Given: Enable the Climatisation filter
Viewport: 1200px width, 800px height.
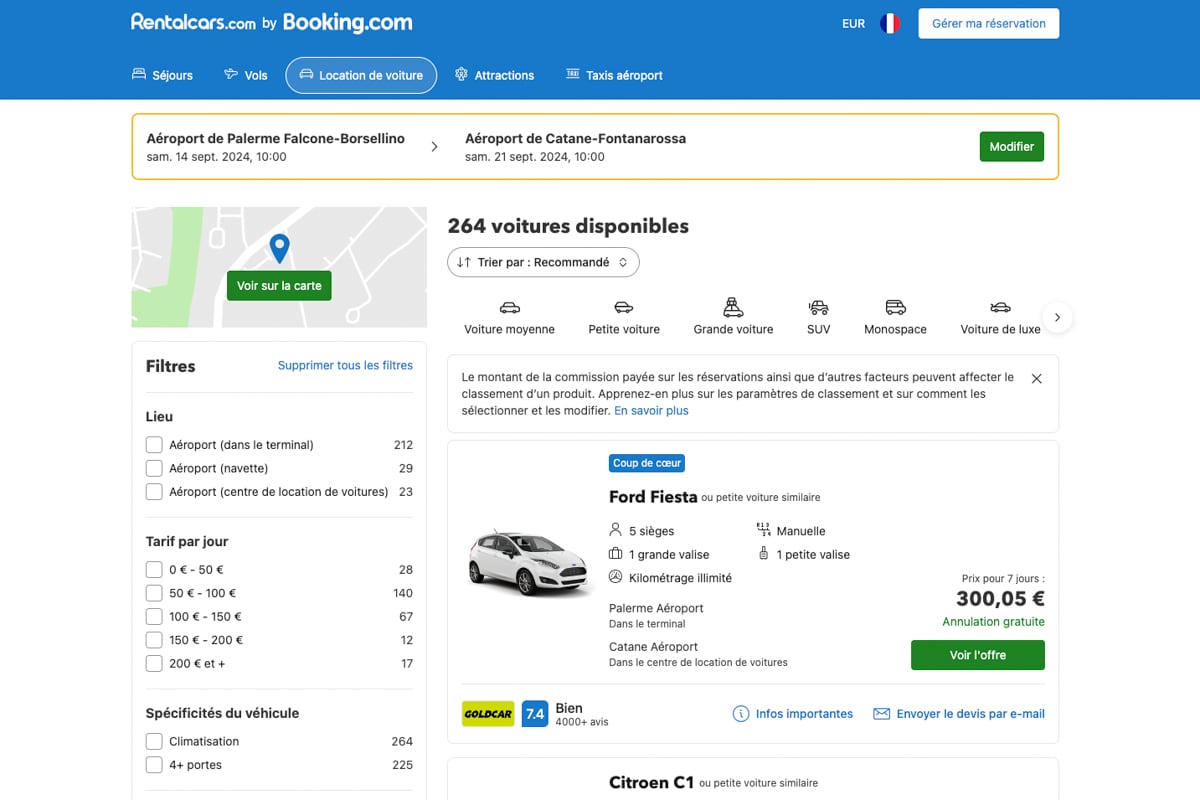Looking at the screenshot, I should (x=154, y=742).
